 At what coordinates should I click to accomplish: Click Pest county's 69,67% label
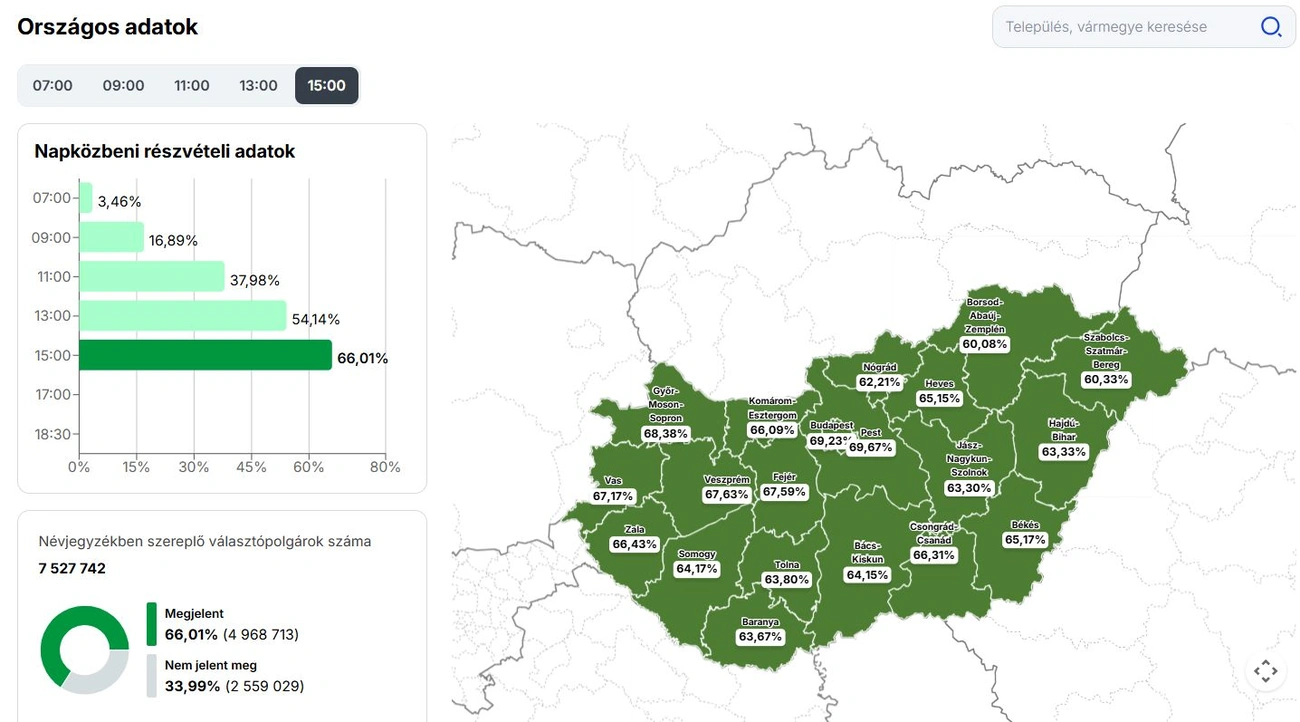(x=870, y=447)
